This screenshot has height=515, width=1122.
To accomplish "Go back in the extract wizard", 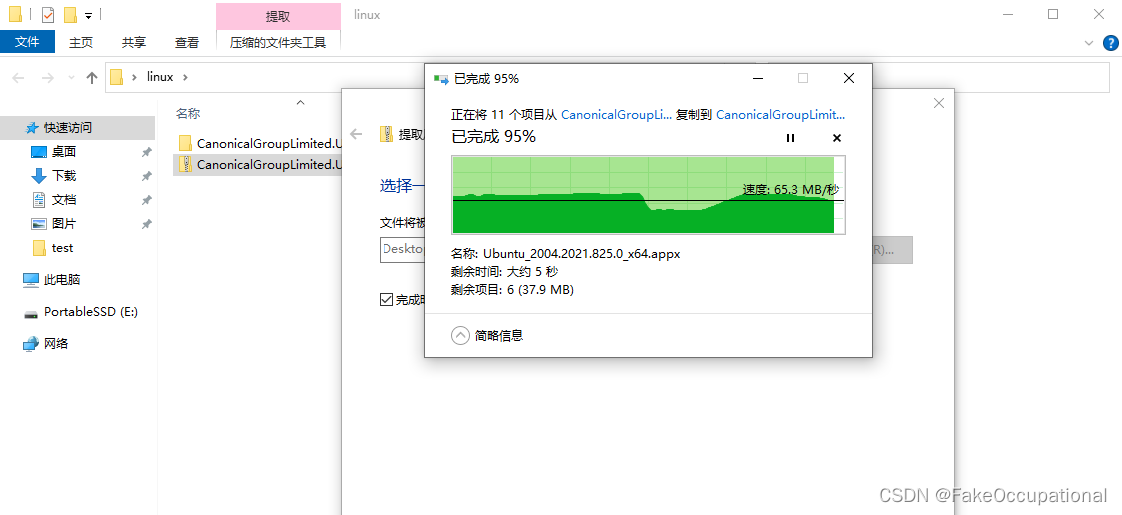I will point(356,134).
